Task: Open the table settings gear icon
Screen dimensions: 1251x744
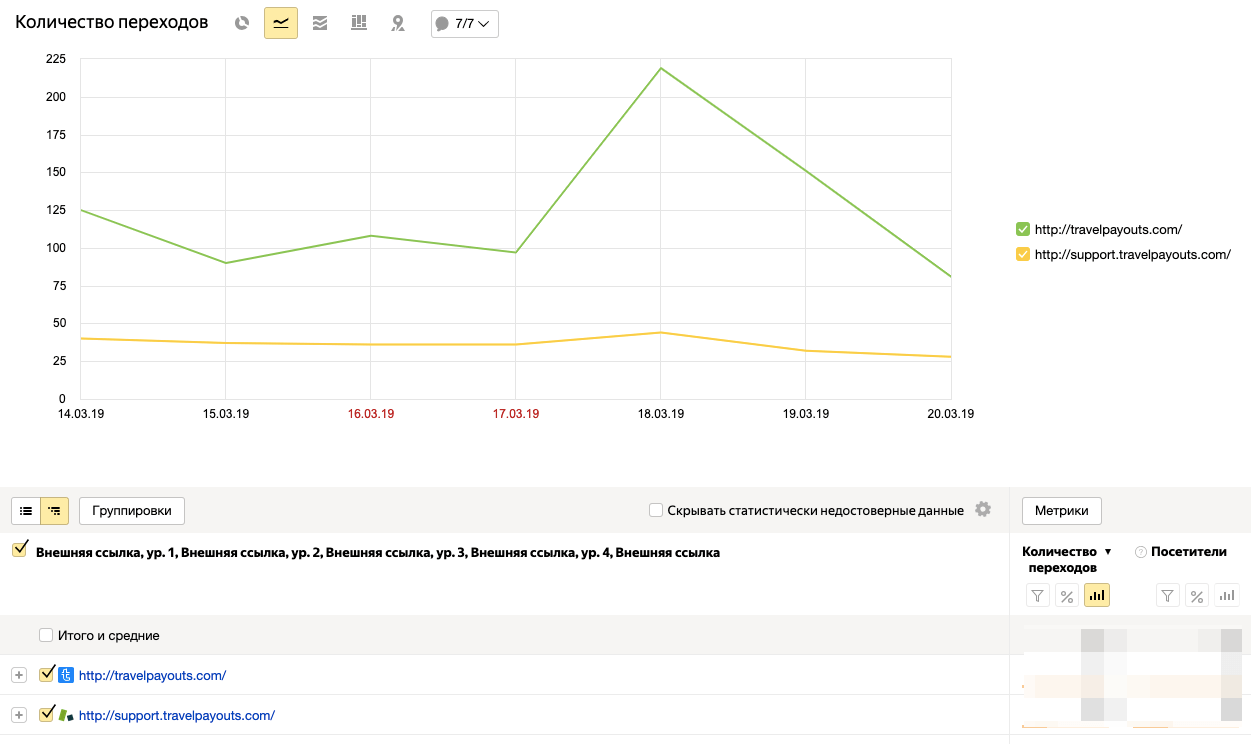Action: tap(983, 510)
